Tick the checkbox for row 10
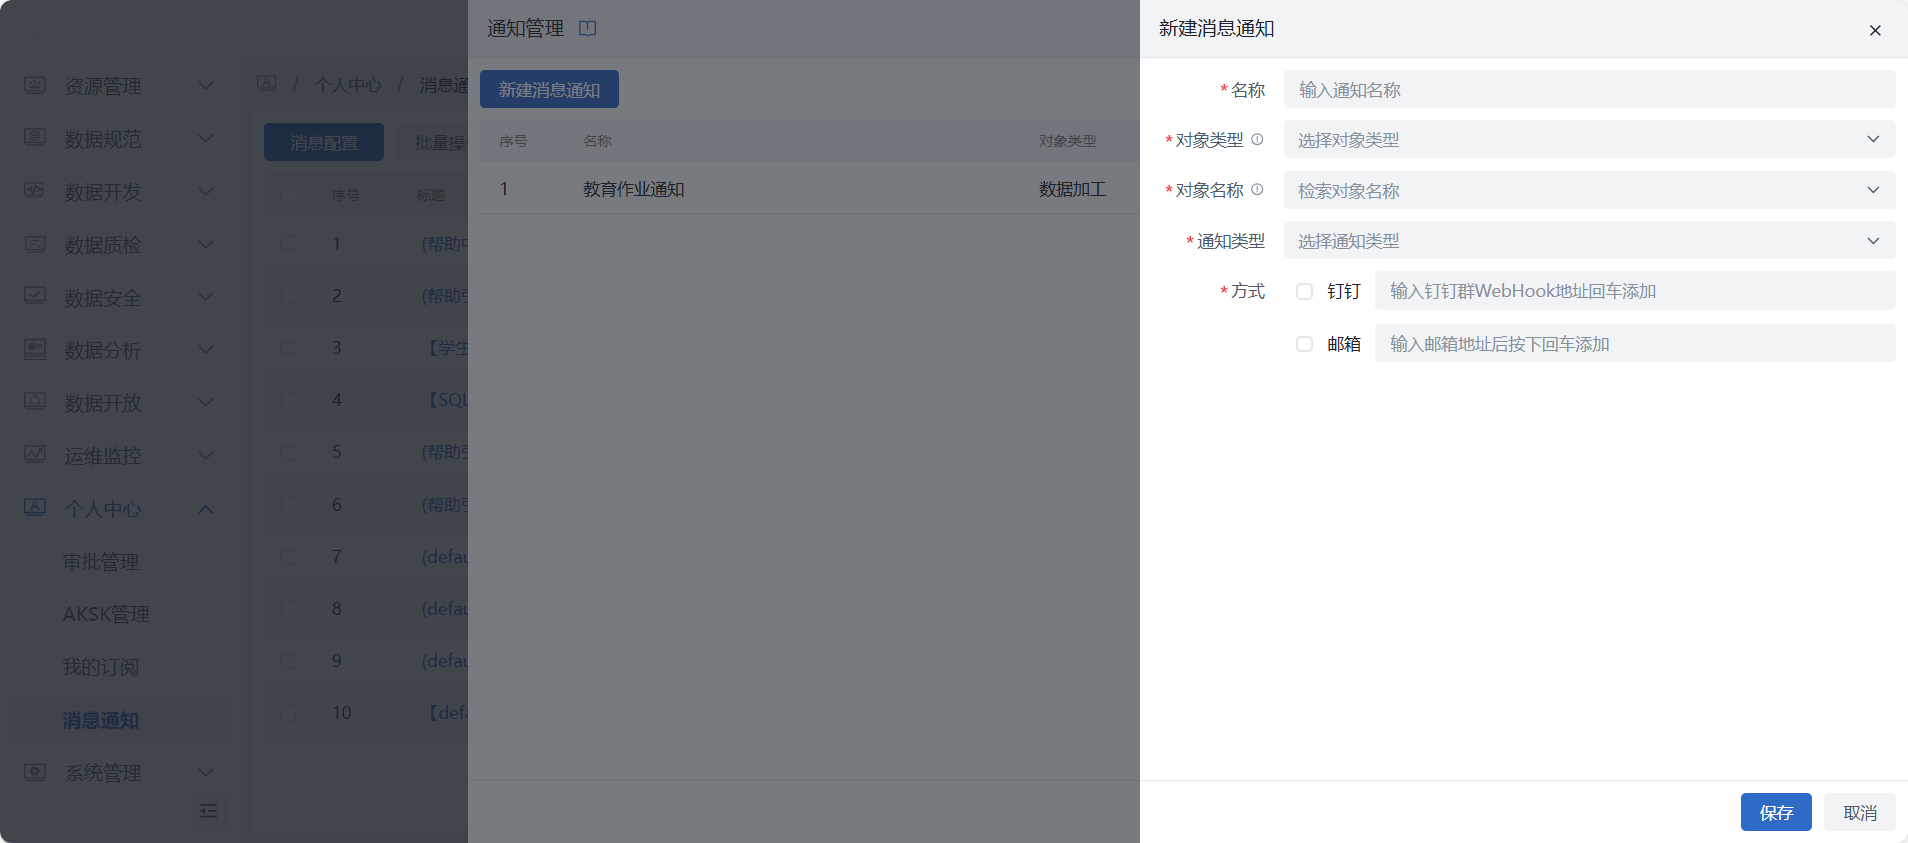The image size is (1908, 843). coord(289,713)
